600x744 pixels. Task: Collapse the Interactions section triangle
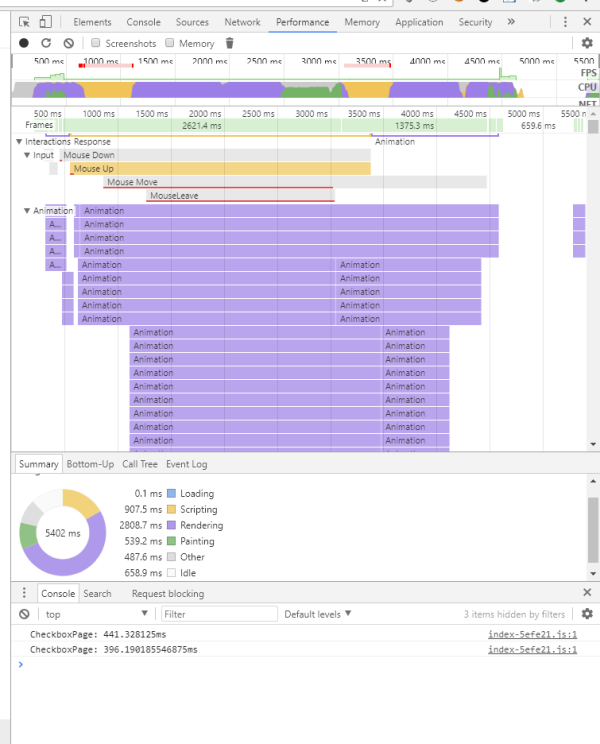click(19, 141)
